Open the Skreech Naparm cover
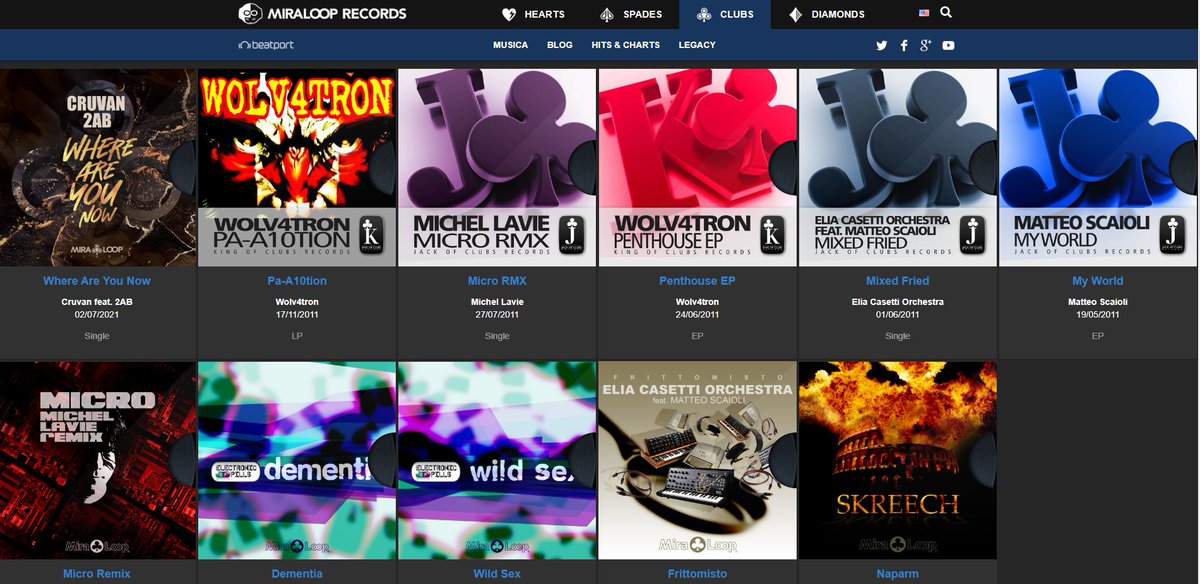Screen dimensions: 1200x584 [898, 460]
